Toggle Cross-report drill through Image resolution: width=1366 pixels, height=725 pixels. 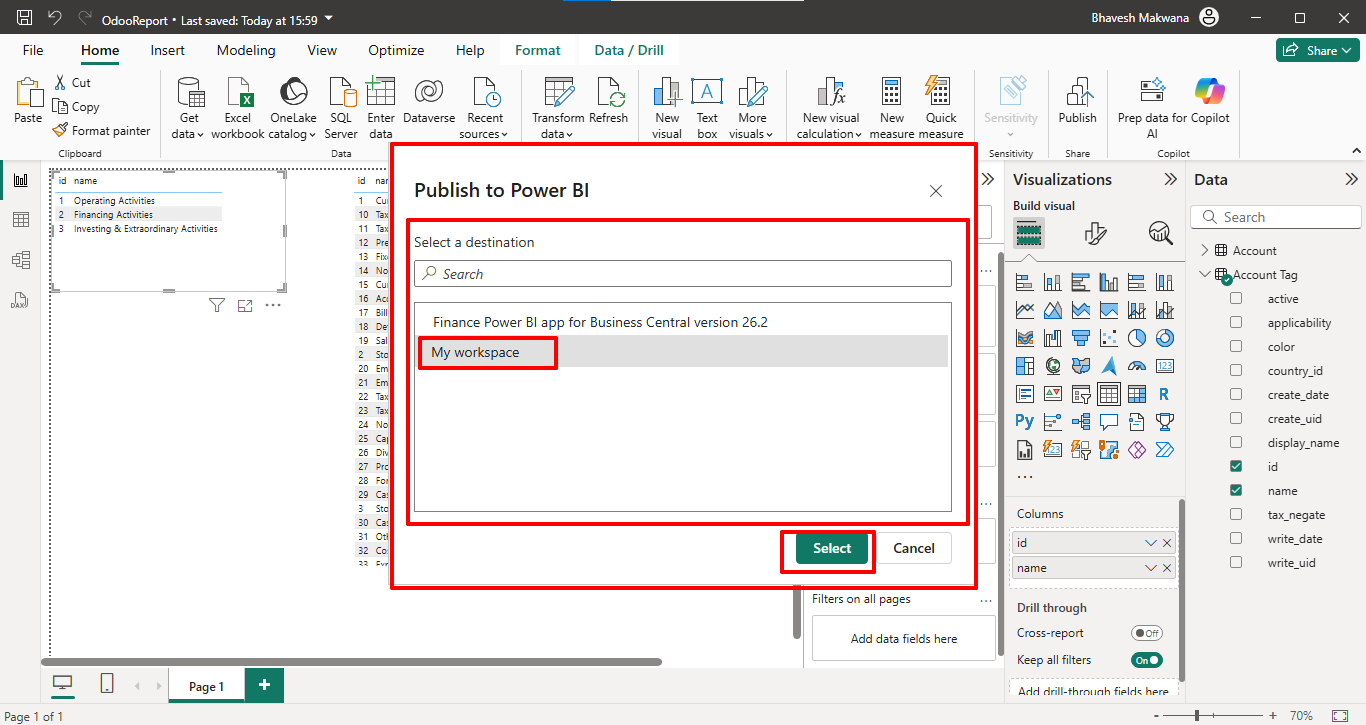pyautogui.click(x=1146, y=633)
